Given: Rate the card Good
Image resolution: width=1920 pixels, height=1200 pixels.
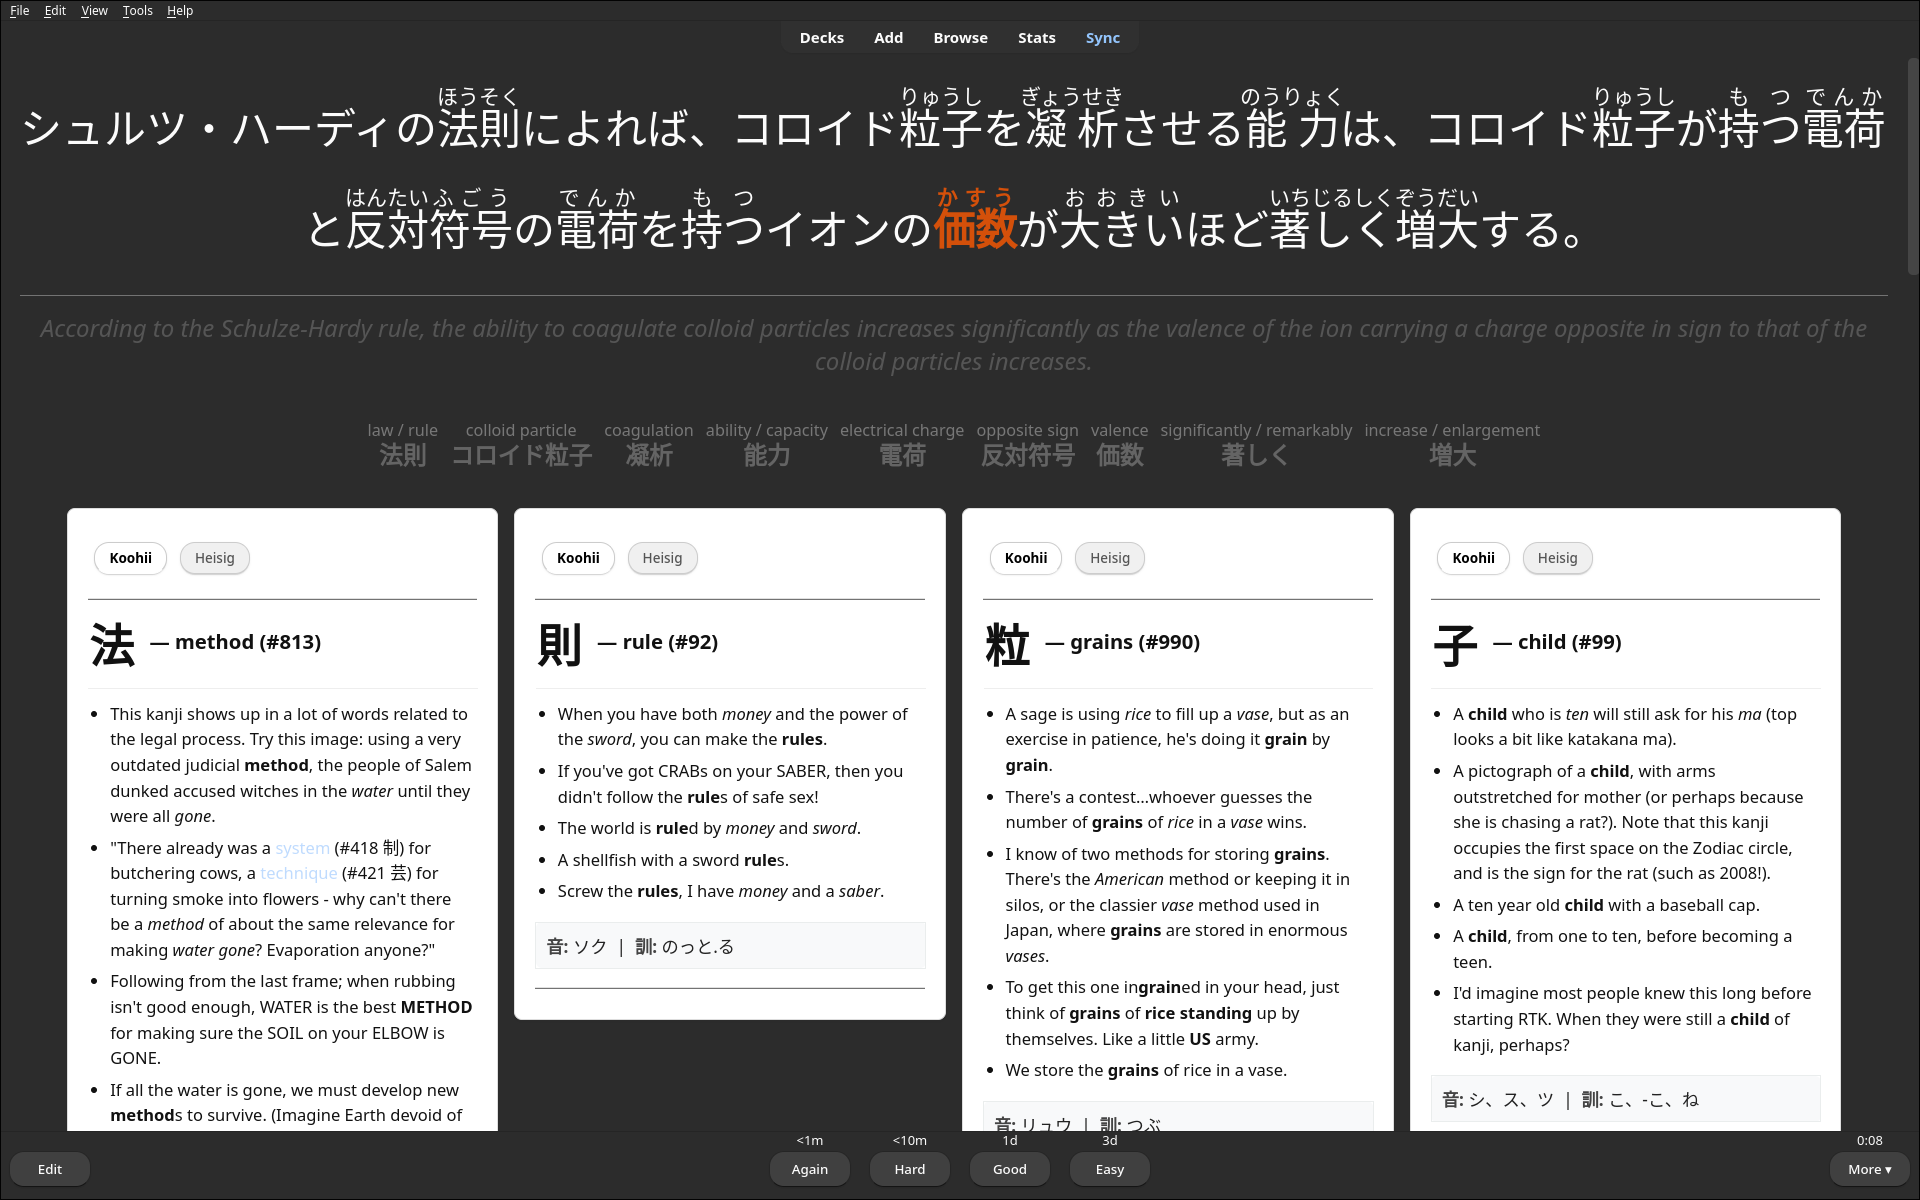Looking at the screenshot, I should (x=1010, y=1169).
